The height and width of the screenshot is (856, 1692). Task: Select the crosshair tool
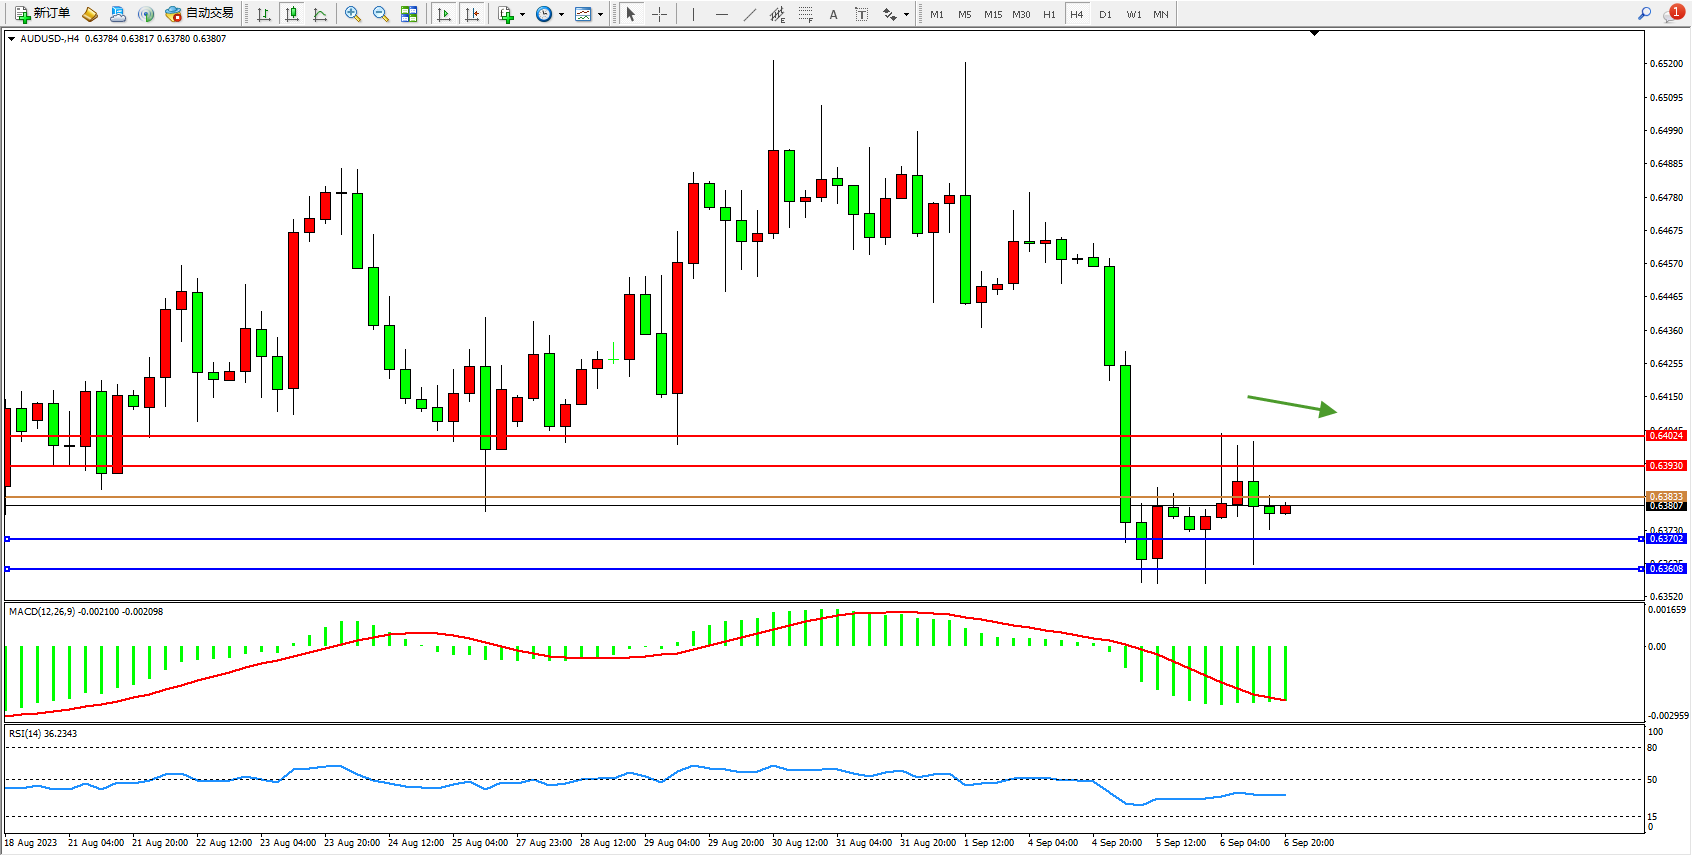[x=660, y=14]
